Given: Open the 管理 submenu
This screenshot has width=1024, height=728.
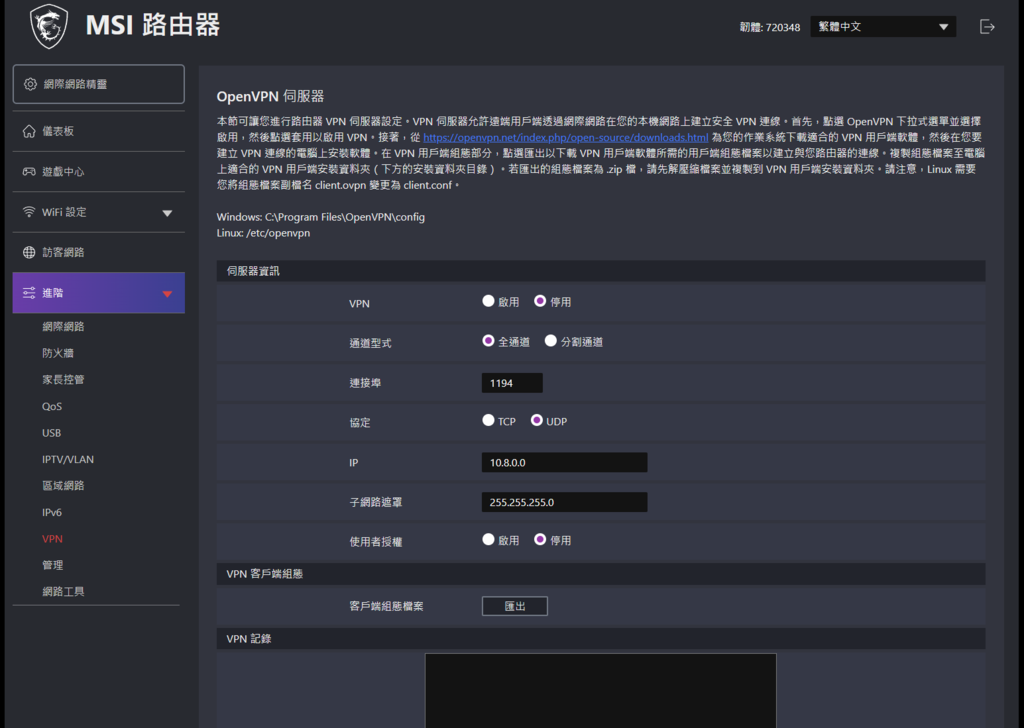Looking at the screenshot, I should pyautogui.click(x=53, y=565).
